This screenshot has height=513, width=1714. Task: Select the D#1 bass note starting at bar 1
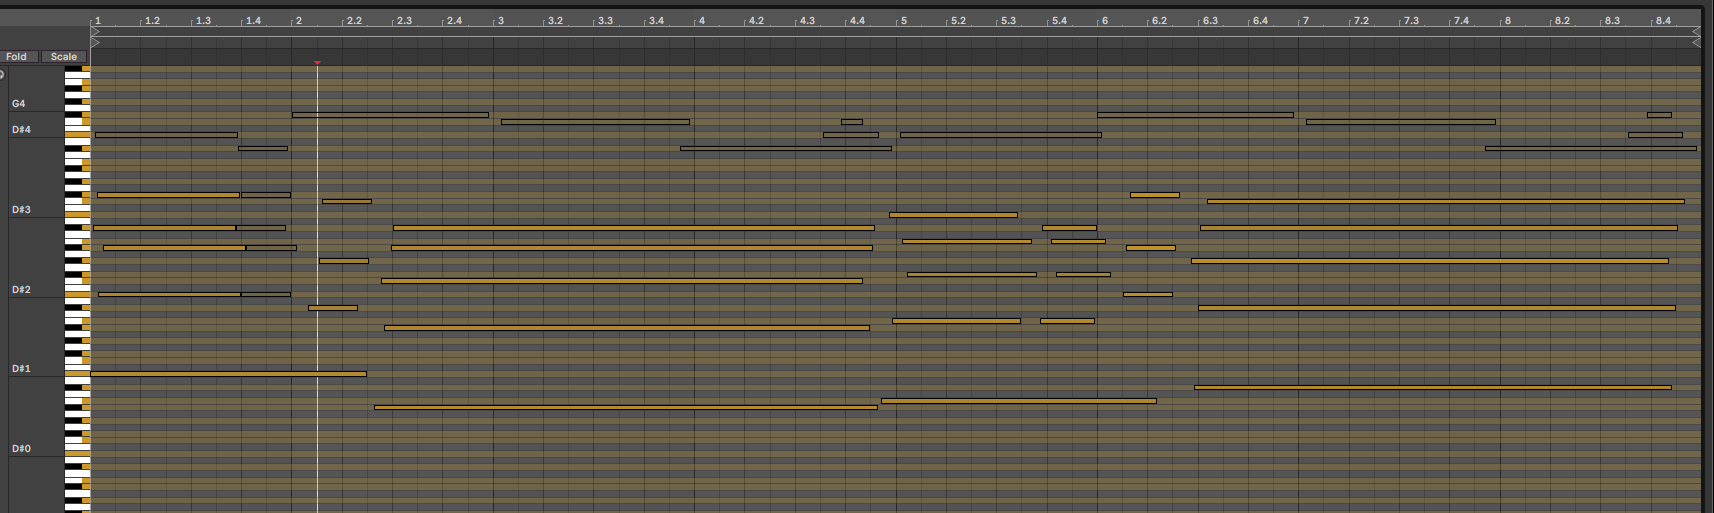(x=228, y=374)
